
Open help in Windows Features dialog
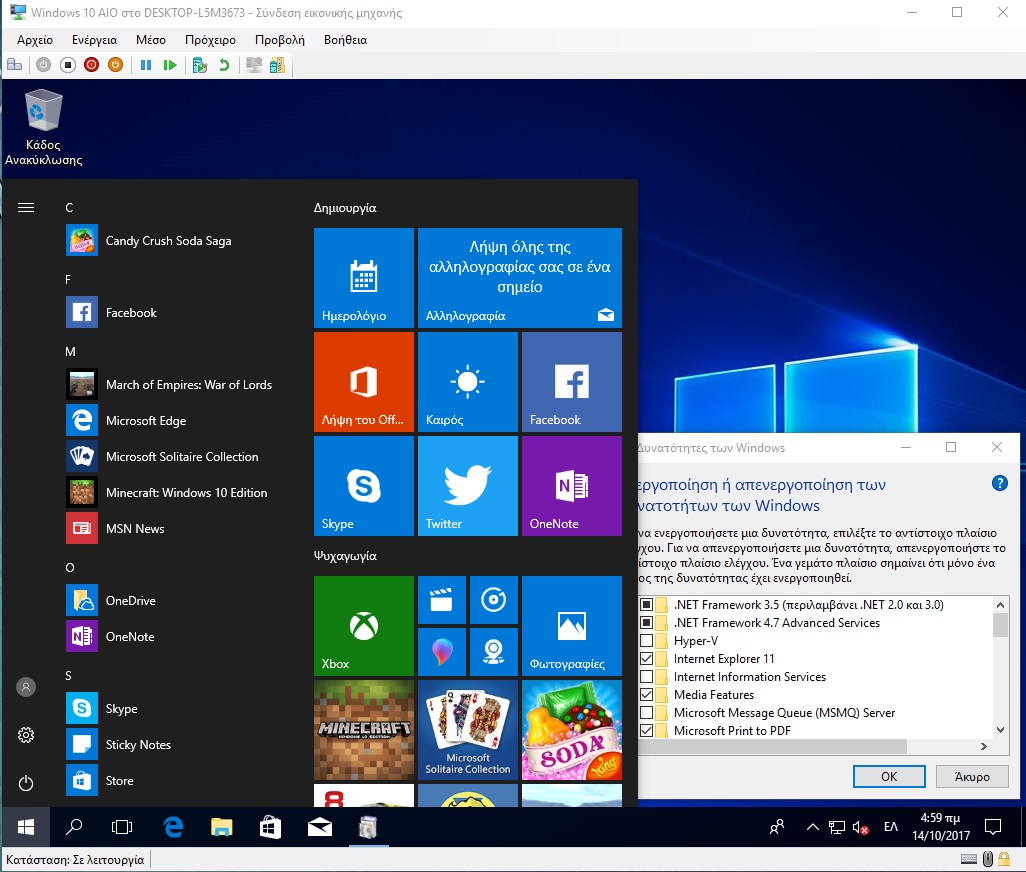(x=1000, y=483)
